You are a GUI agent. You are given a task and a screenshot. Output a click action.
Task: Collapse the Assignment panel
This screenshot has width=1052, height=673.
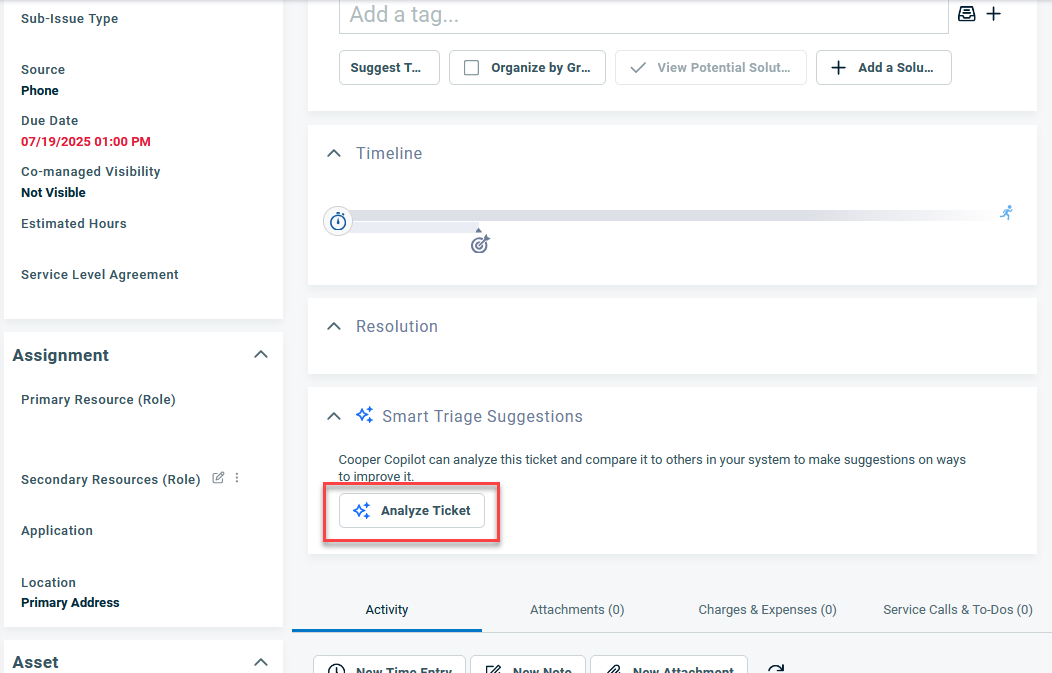(x=261, y=355)
